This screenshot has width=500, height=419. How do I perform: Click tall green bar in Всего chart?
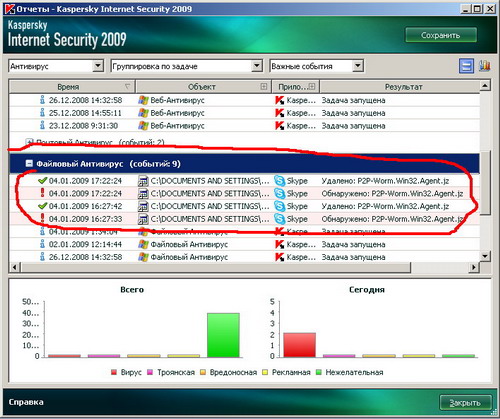click(x=223, y=335)
